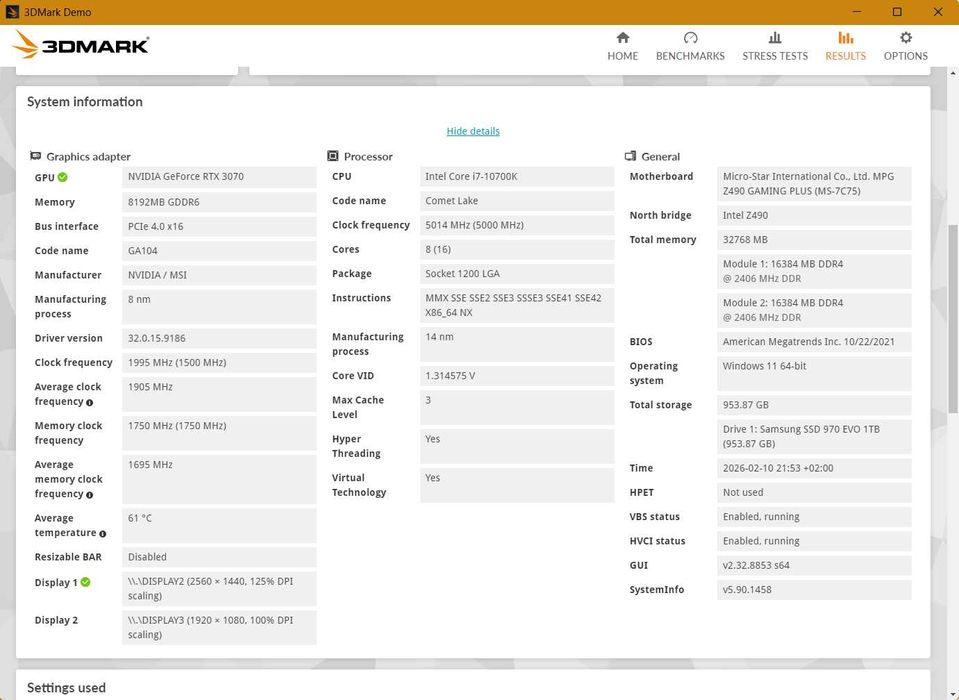Viewport: 959px width, 700px height.
Task: Select the Intel Z490 north bridge
Action: pyautogui.click(x=814, y=215)
